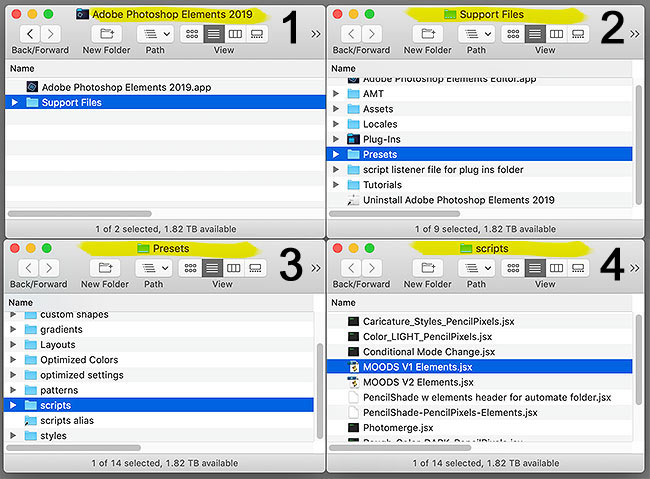This screenshot has width=650, height=479.
Task: Select PencilShade w elements header file
Action: coord(480,397)
